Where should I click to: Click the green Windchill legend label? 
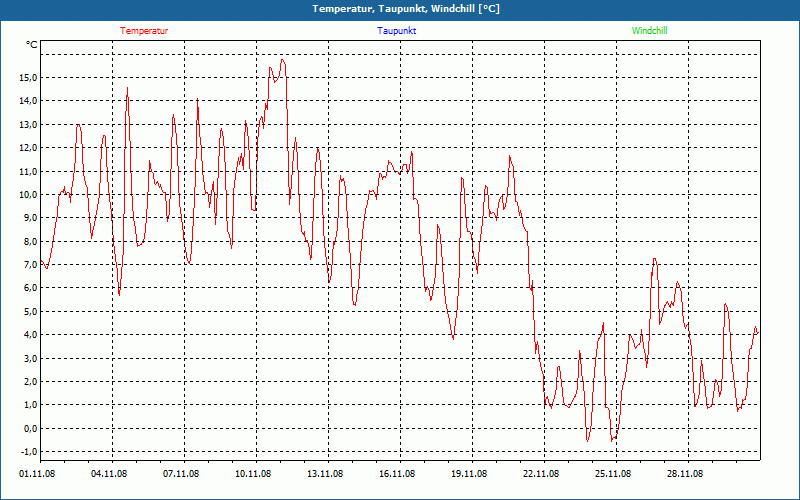click(x=649, y=31)
